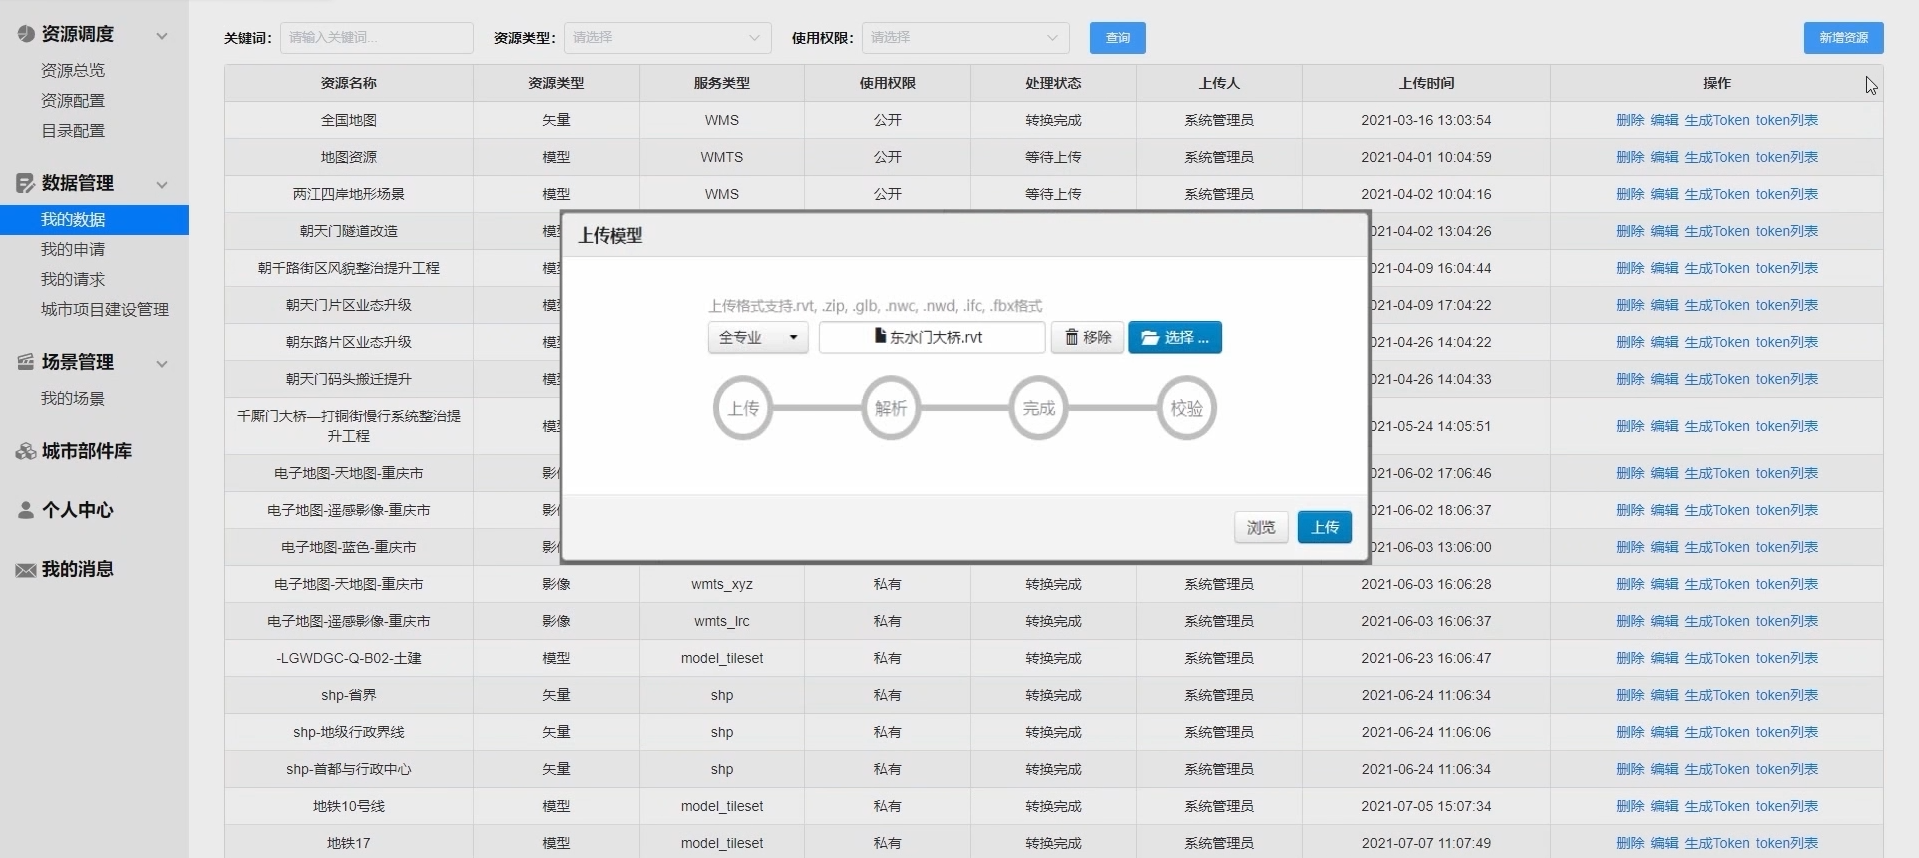Click the 个人中心 person icon
The image size is (1919, 858).
[26, 510]
